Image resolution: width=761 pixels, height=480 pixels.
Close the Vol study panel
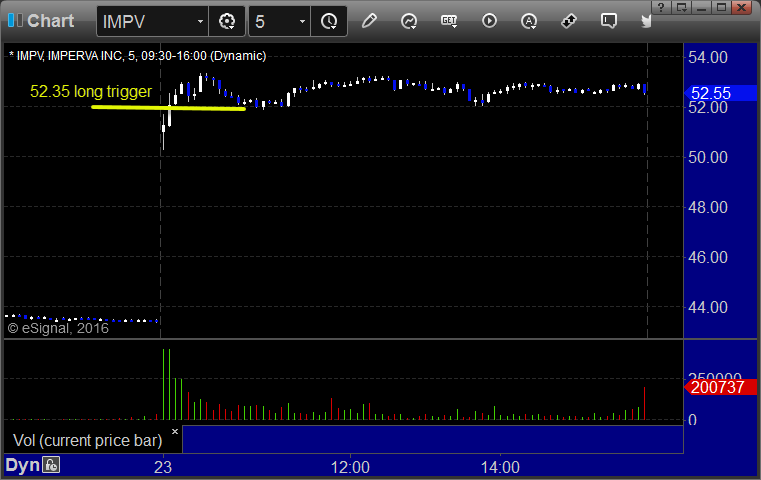point(175,431)
